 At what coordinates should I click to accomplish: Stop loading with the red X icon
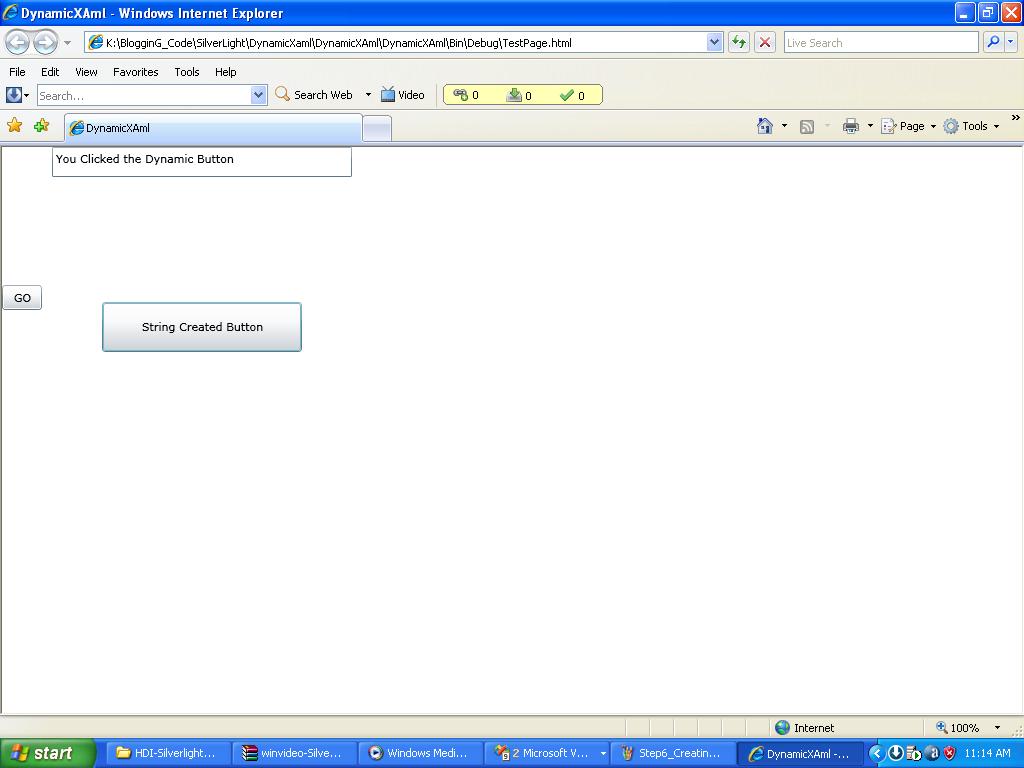pyautogui.click(x=765, y=42)
